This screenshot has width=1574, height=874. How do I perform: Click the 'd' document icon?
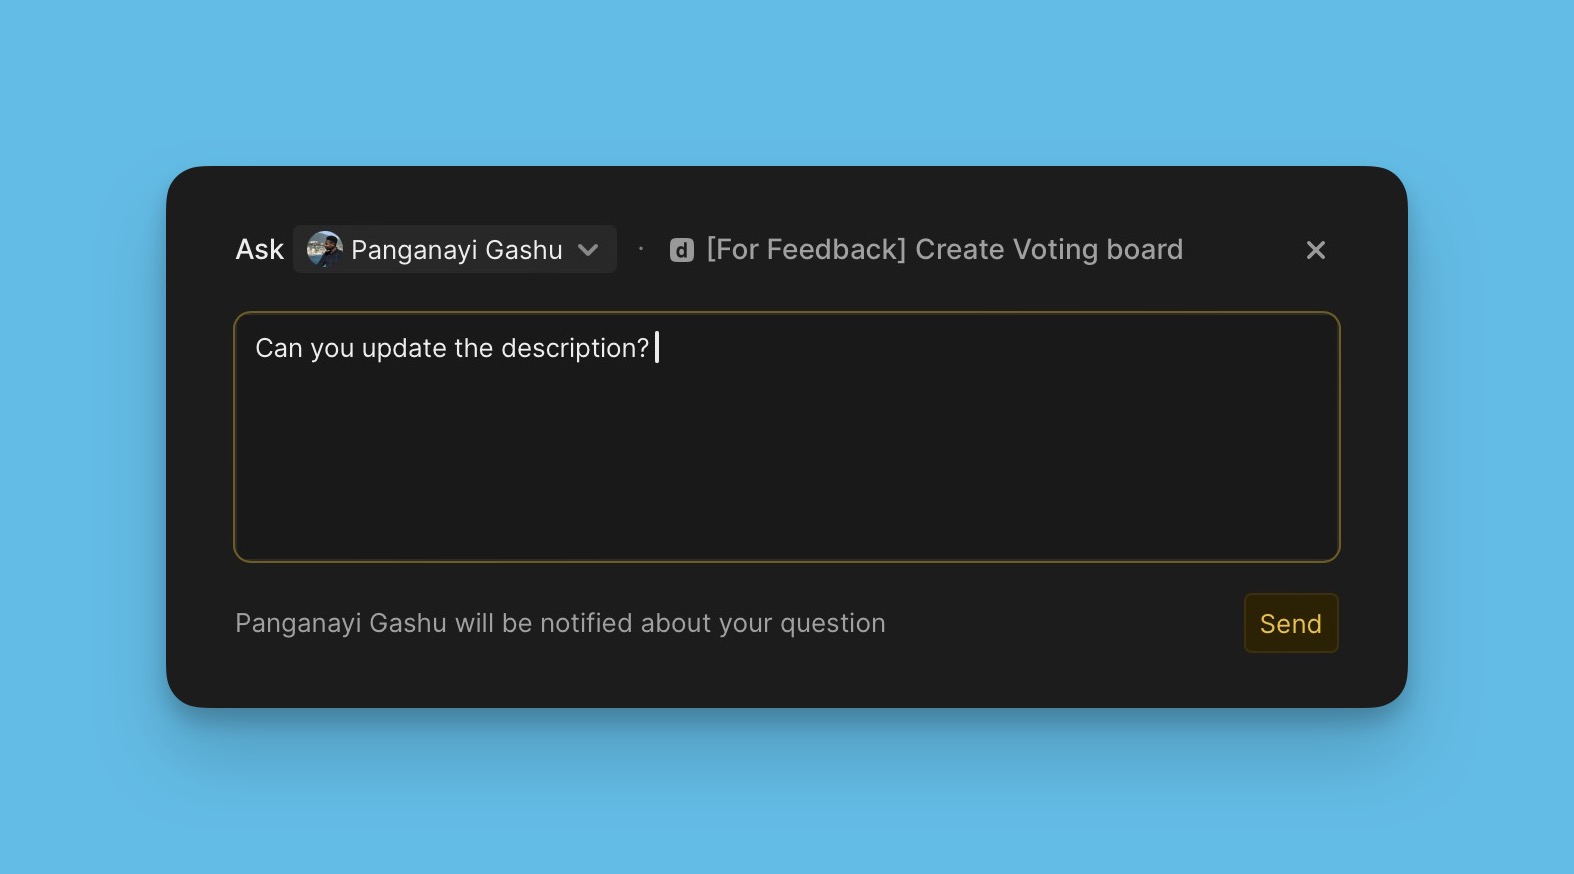[x=682, y=250]
